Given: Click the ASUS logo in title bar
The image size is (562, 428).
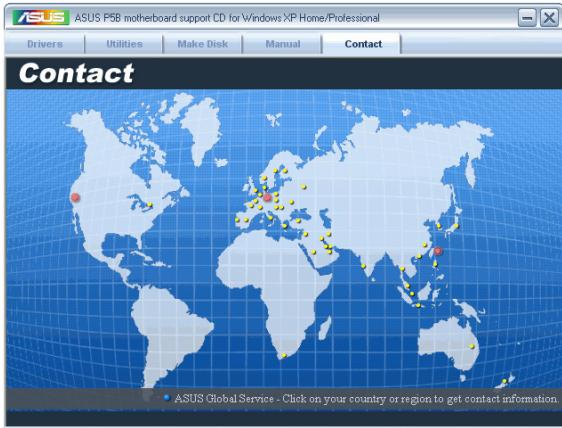Looking at the screenshot, I should [41, 18].
